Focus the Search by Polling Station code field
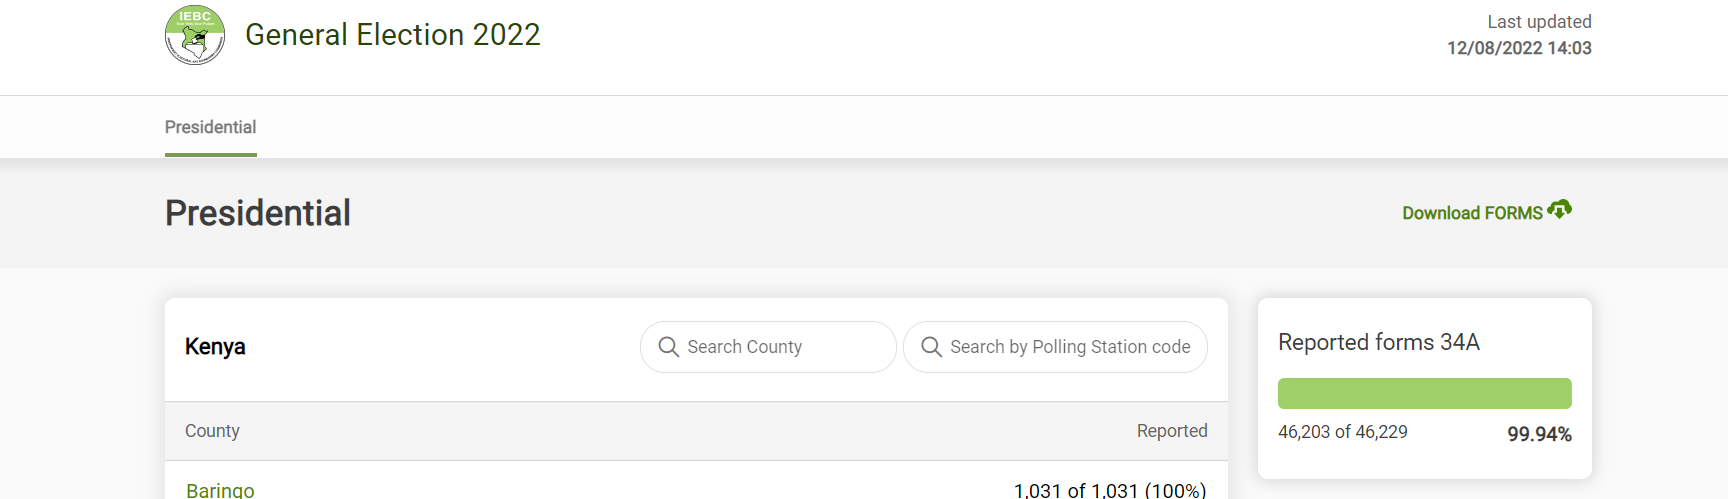This screenshot has height=499, width=1728. pyautogui.click(x=1070, y=347)
